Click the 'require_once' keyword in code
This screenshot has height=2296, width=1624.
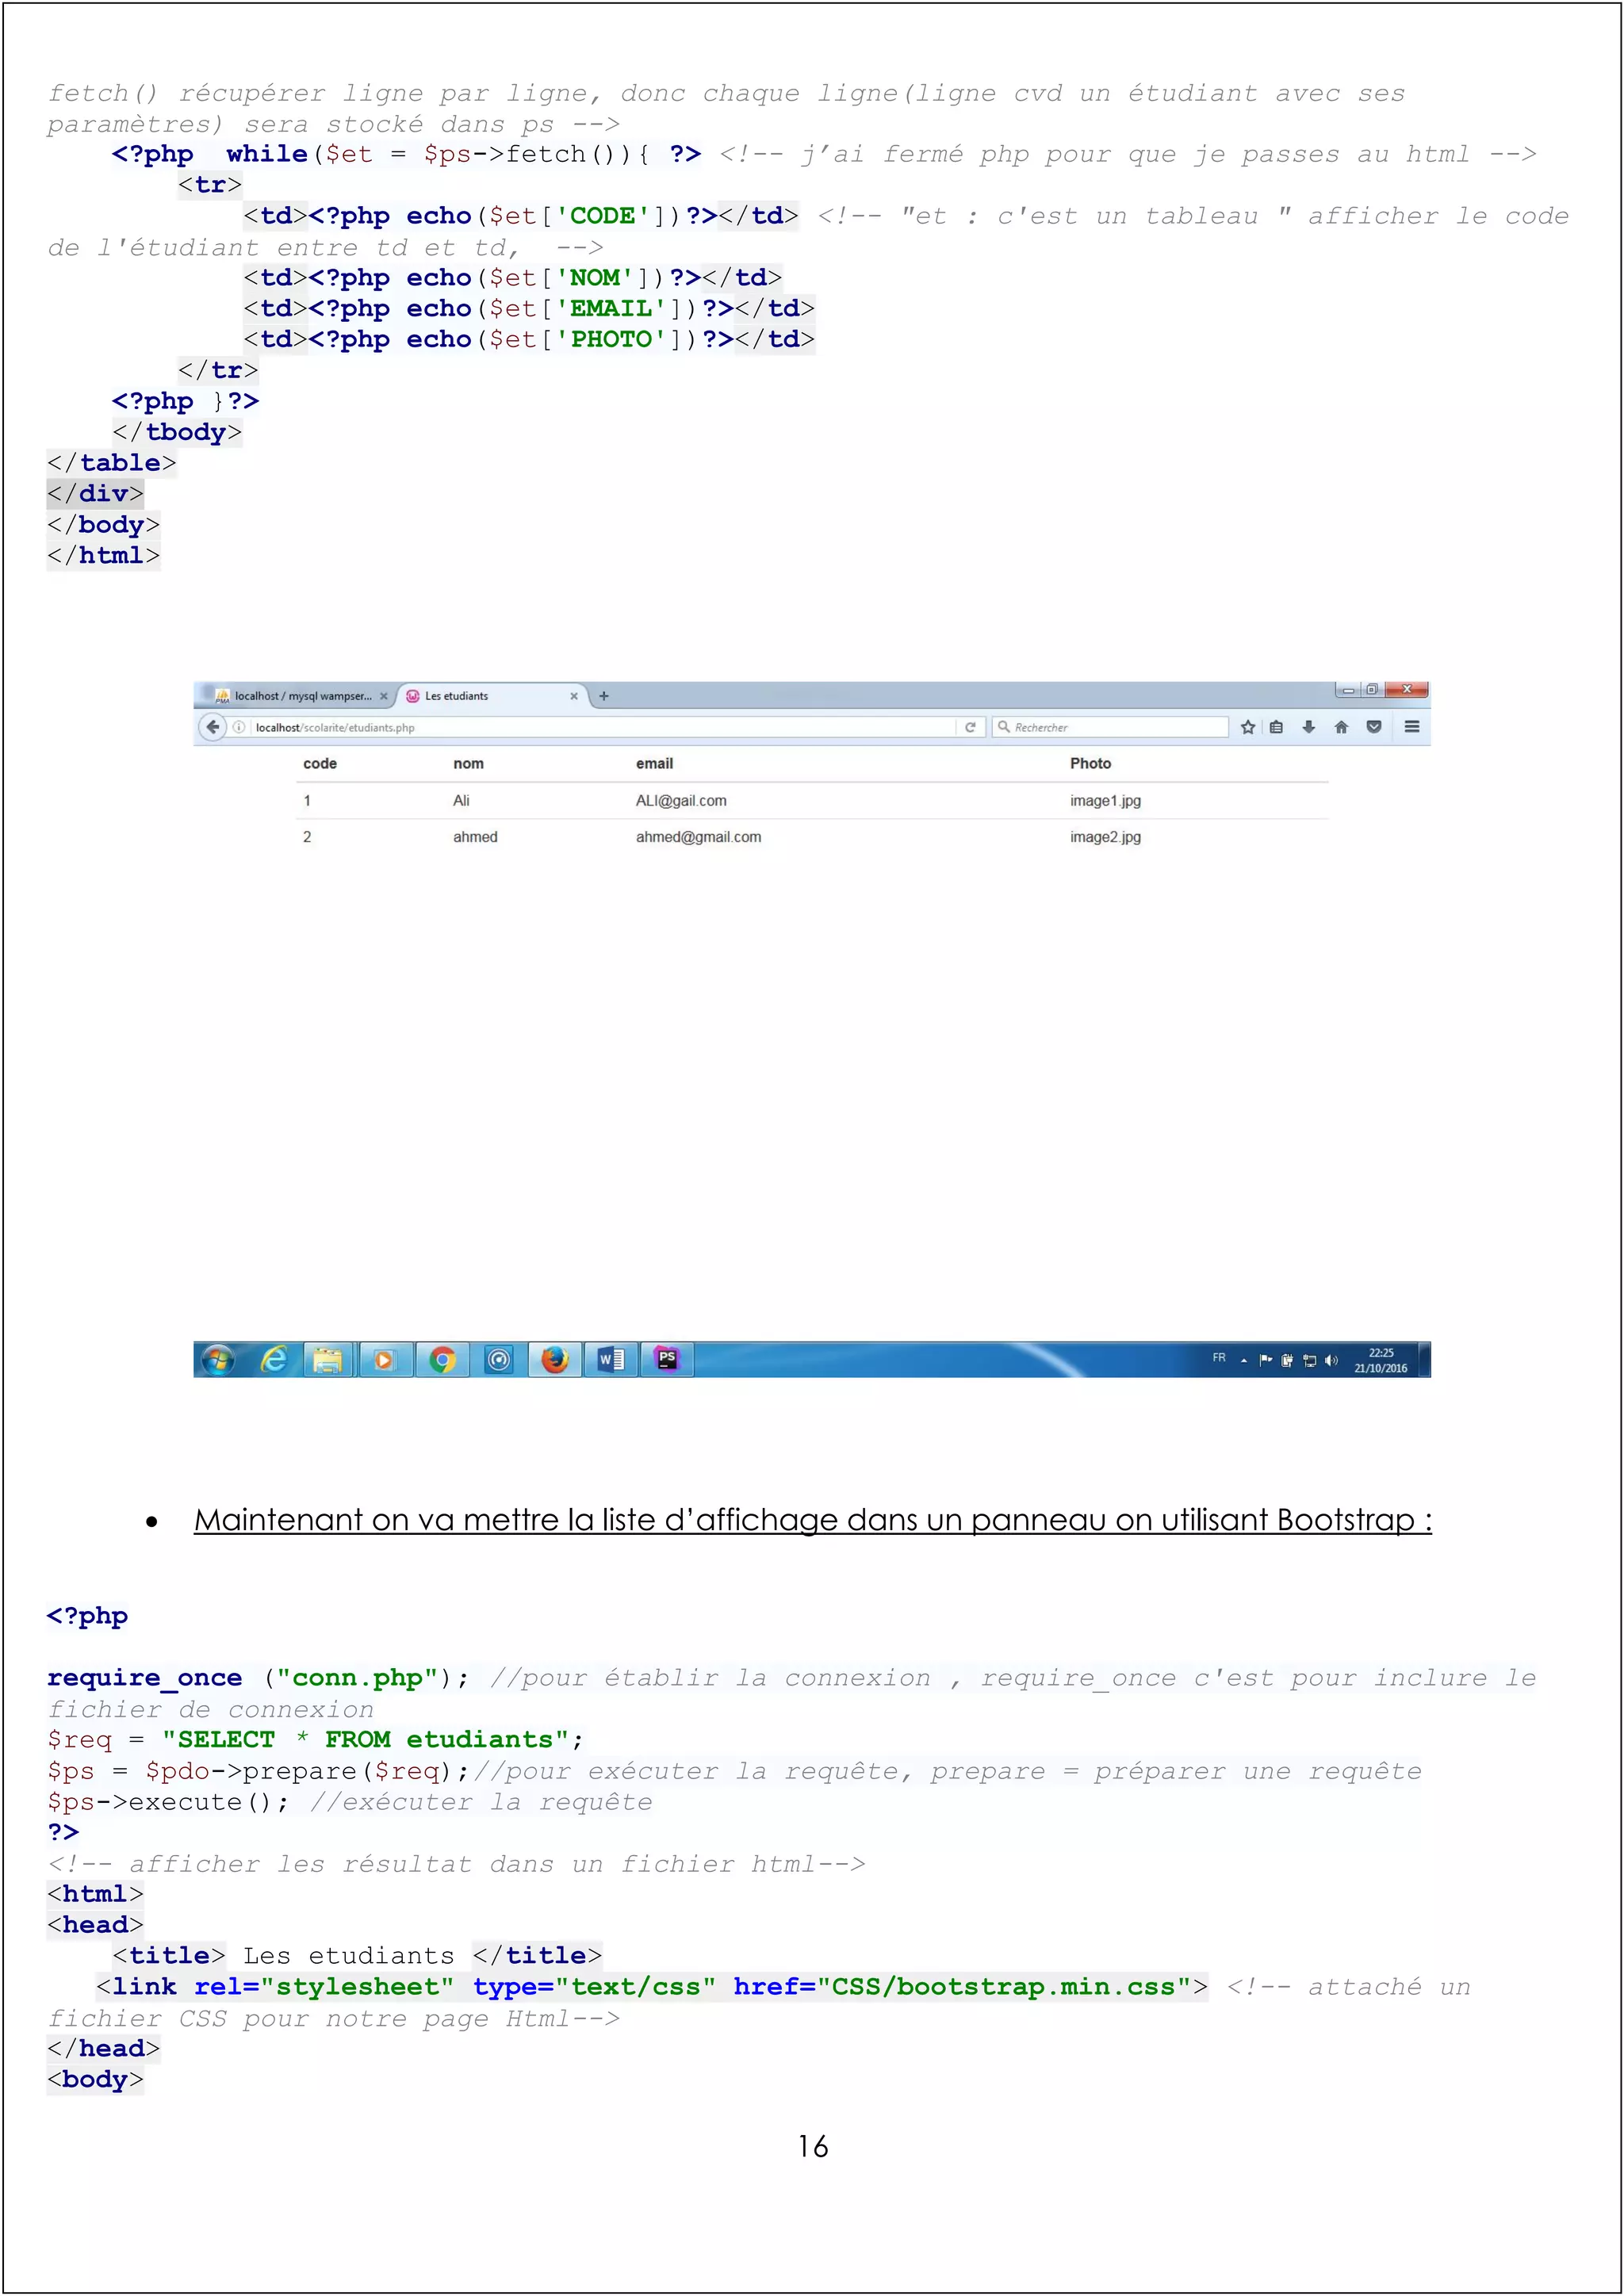145,1679
